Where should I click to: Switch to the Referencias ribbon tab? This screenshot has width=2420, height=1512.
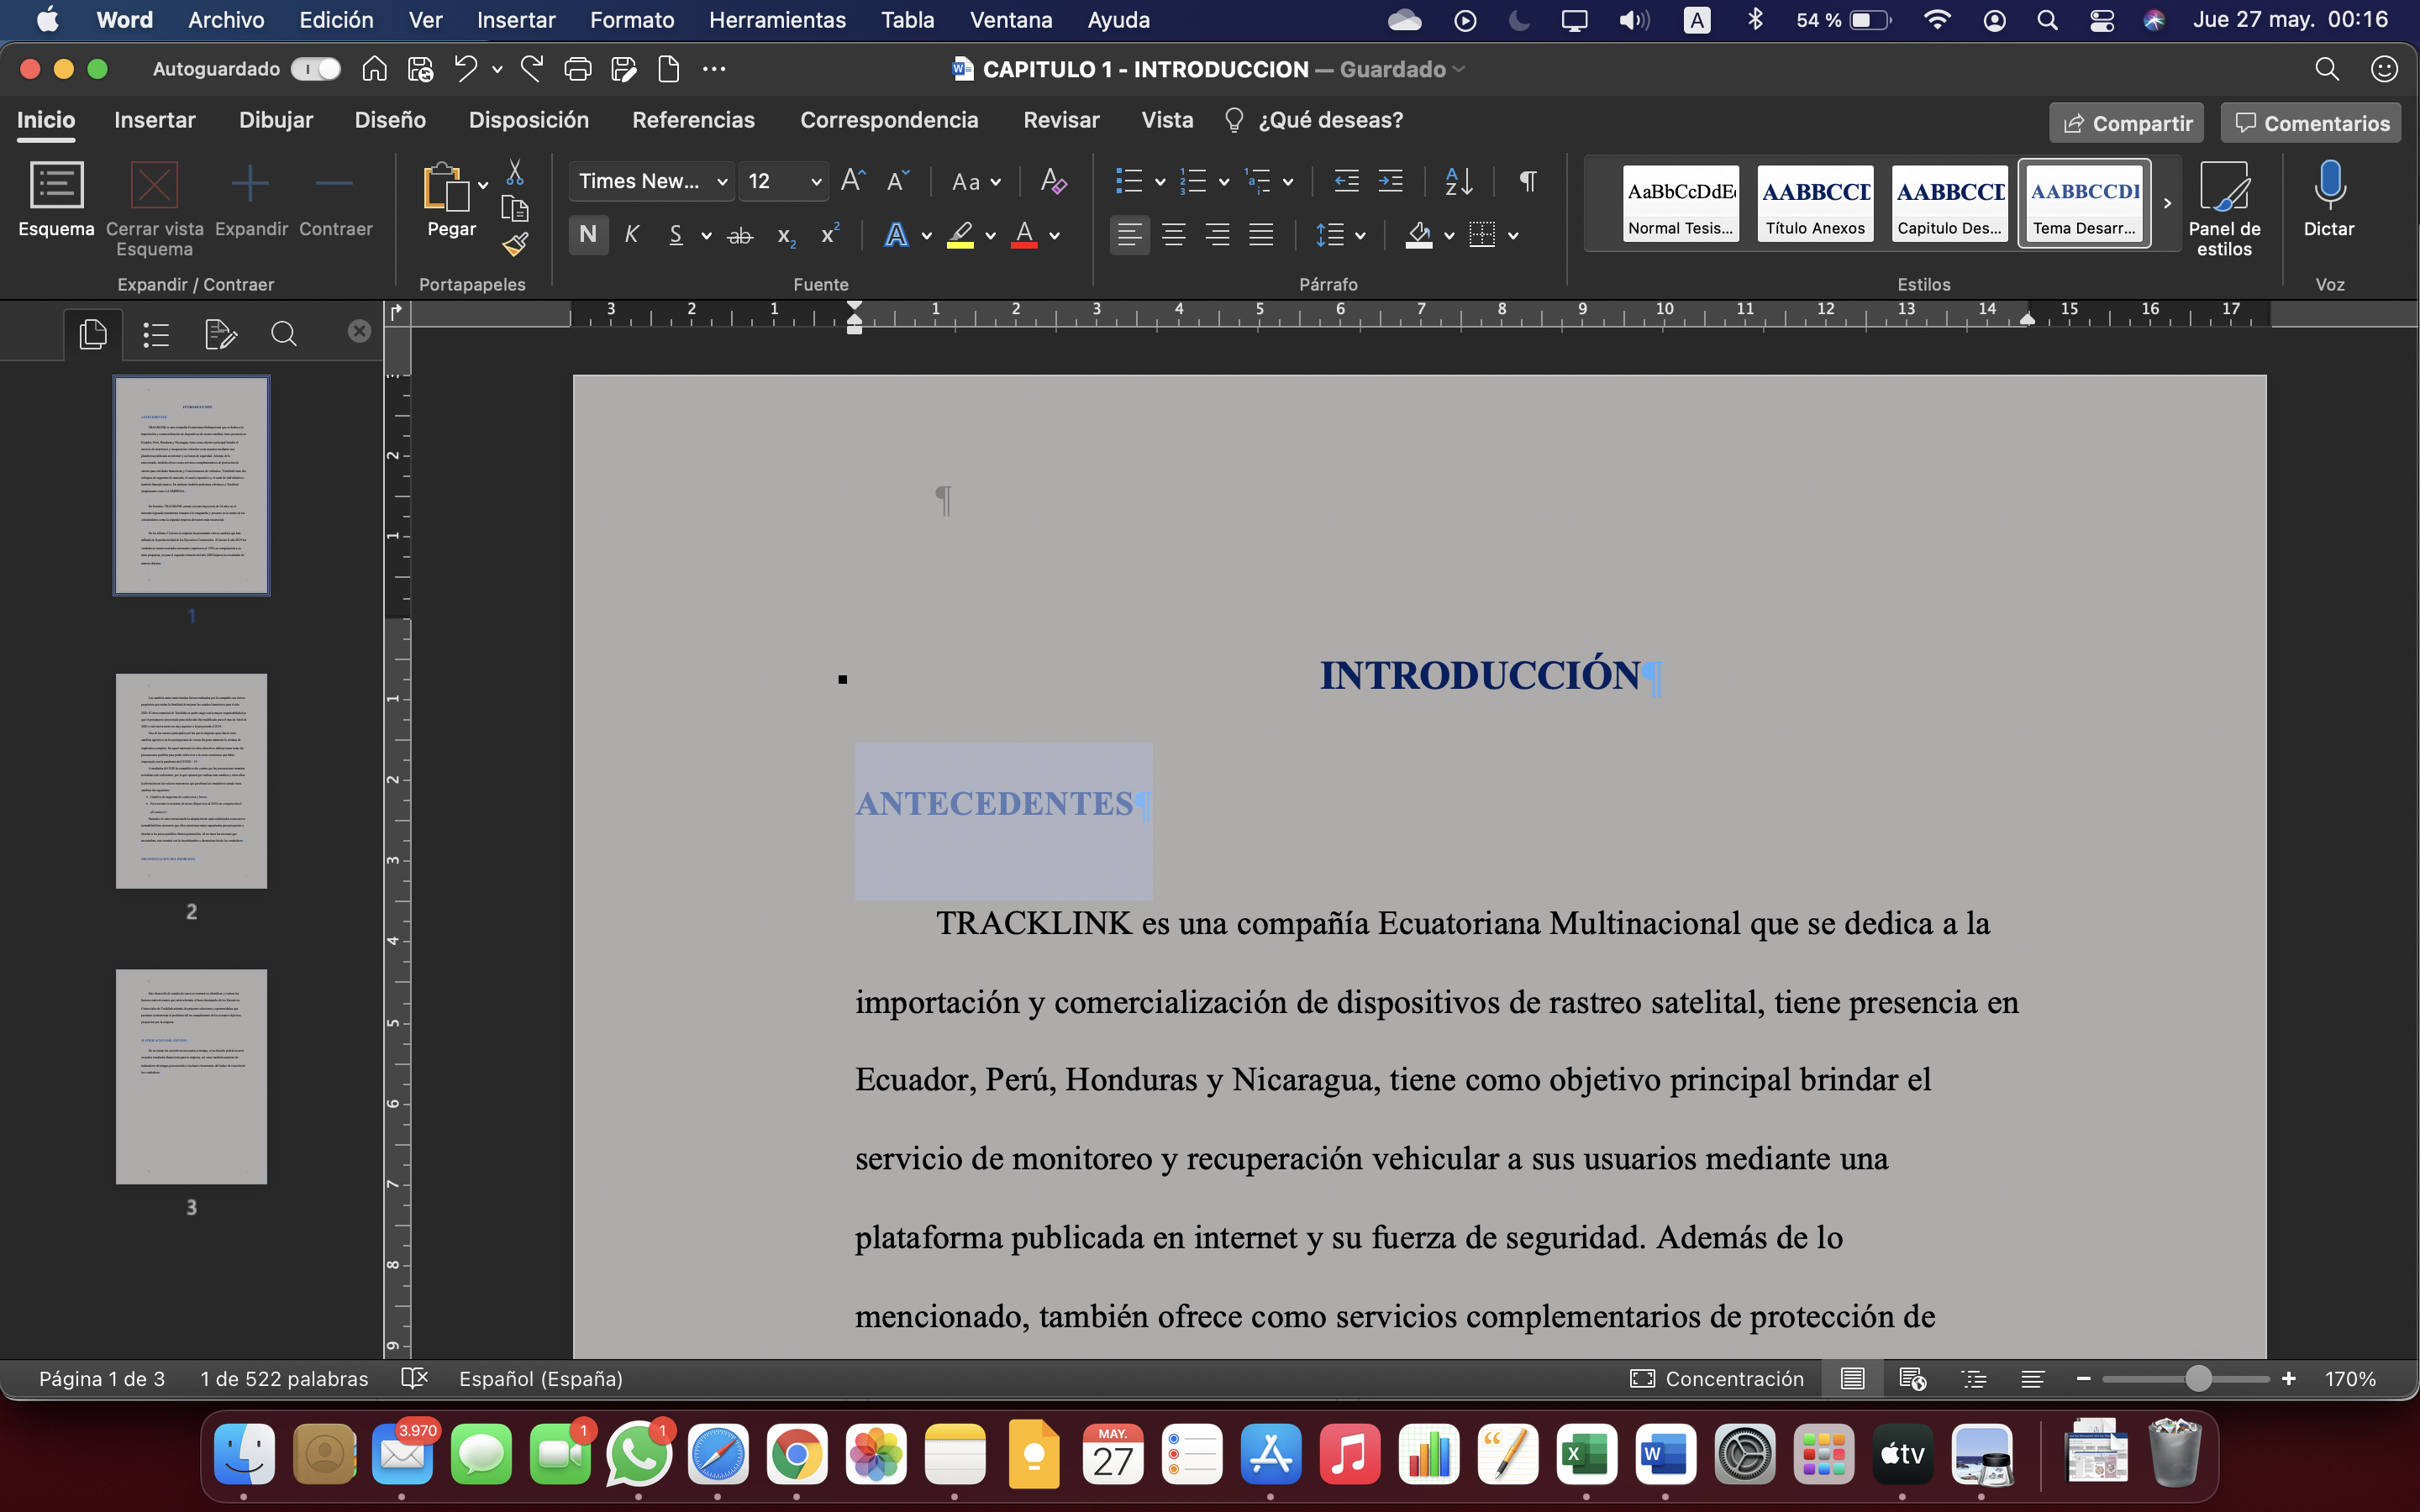[693, 120]
